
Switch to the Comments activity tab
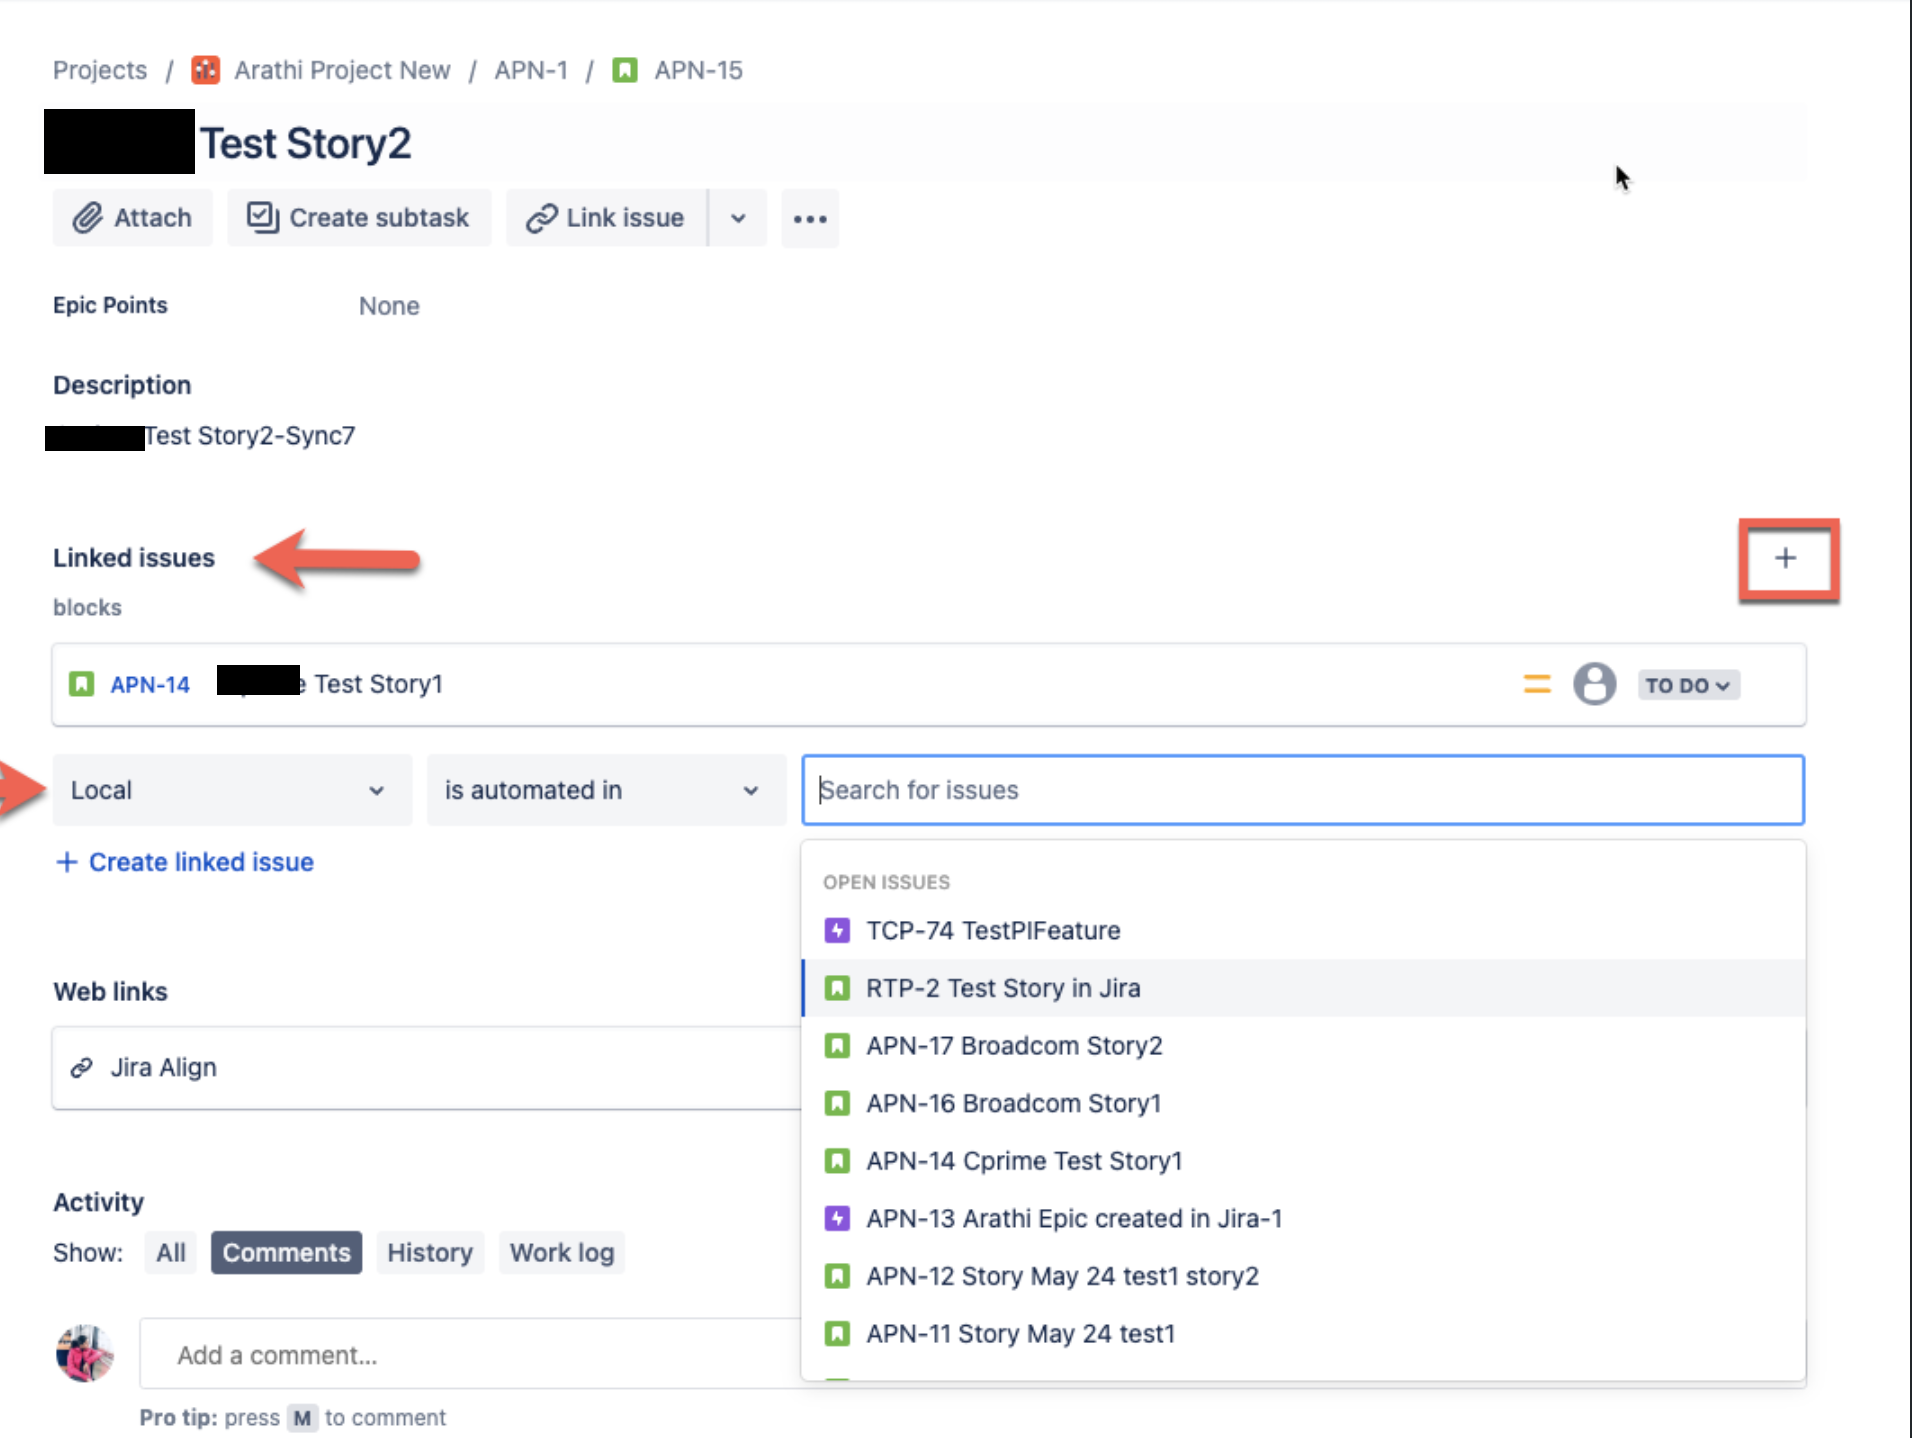click(x=286, y=1253)
